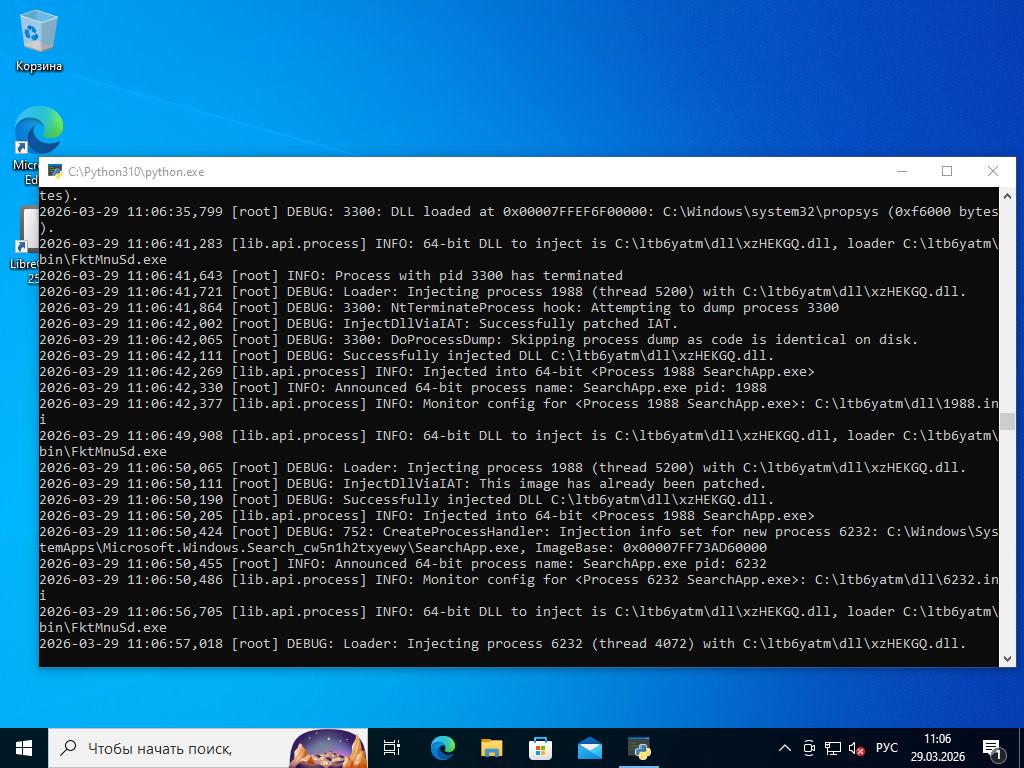
Task: Open the Recycle Bin (Корзина) desktop icon
Action: pyautogui.click(x=38, y=40)
